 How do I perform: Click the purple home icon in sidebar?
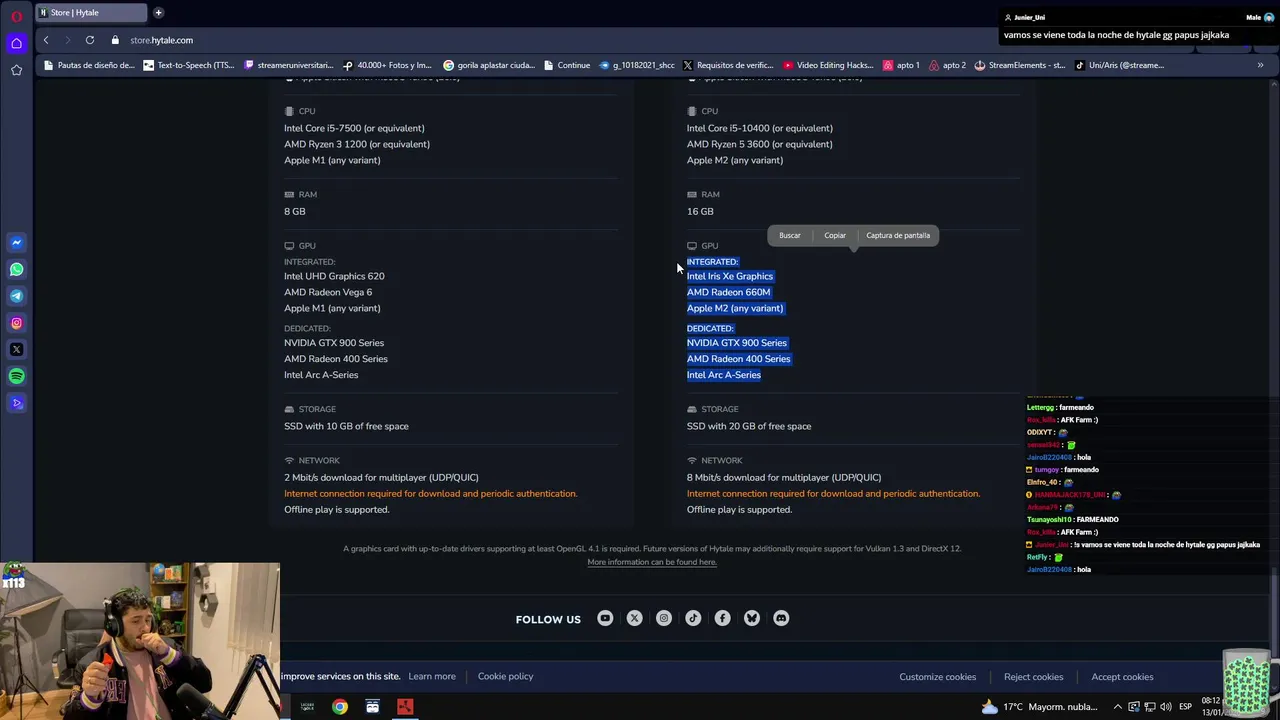tap(16, 42)
